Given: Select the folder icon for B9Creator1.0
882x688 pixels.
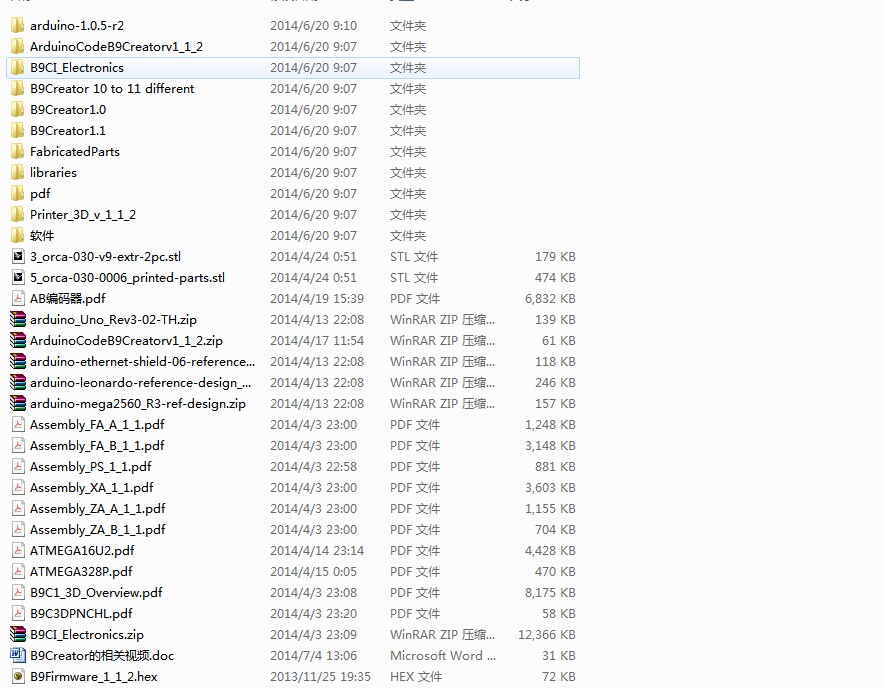Looking at the screenshot, I should [x=17, y=109].
